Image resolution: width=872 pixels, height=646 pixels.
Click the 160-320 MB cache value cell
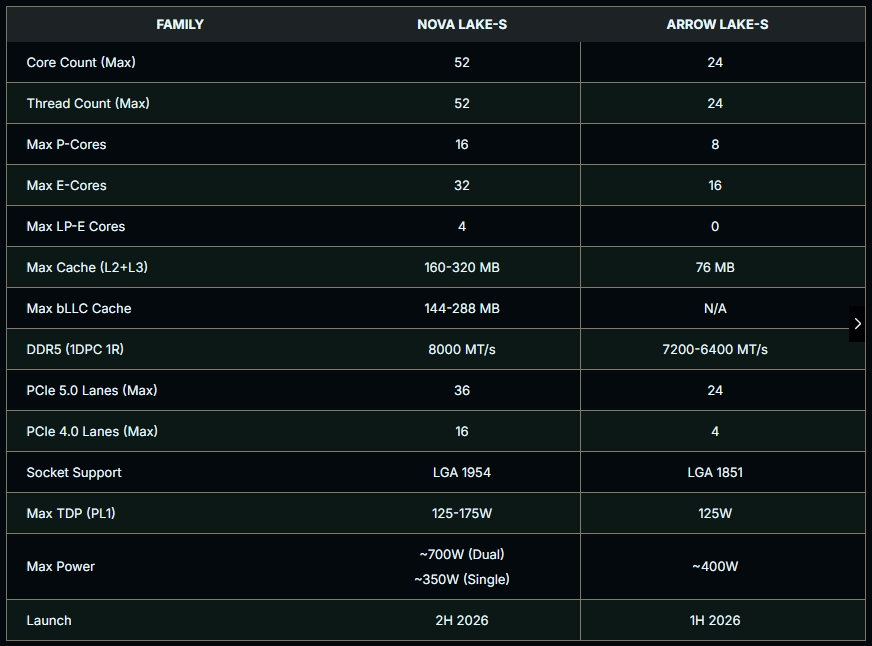click(462, 267)
